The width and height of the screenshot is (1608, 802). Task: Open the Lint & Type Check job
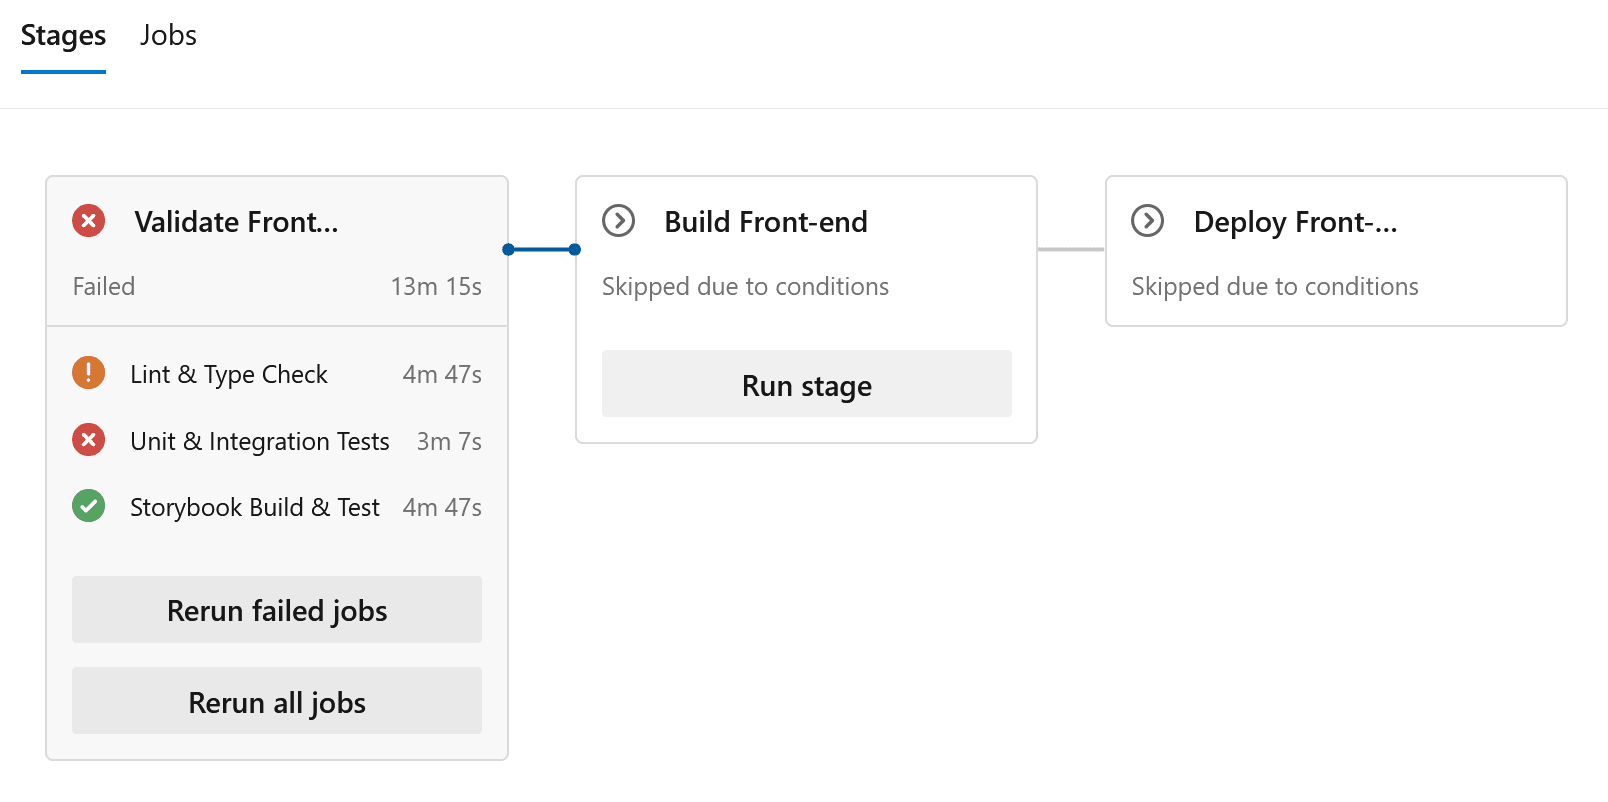click(229, 375)
